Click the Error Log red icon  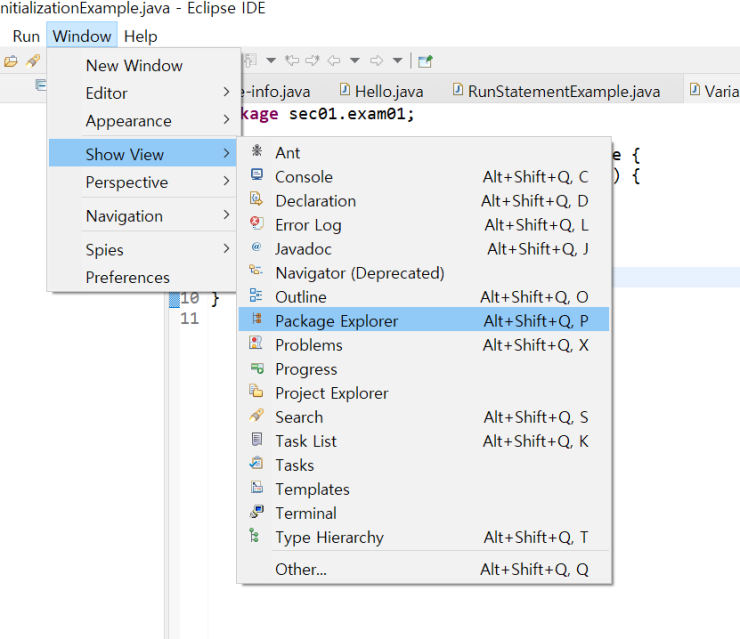pos(256,223)
